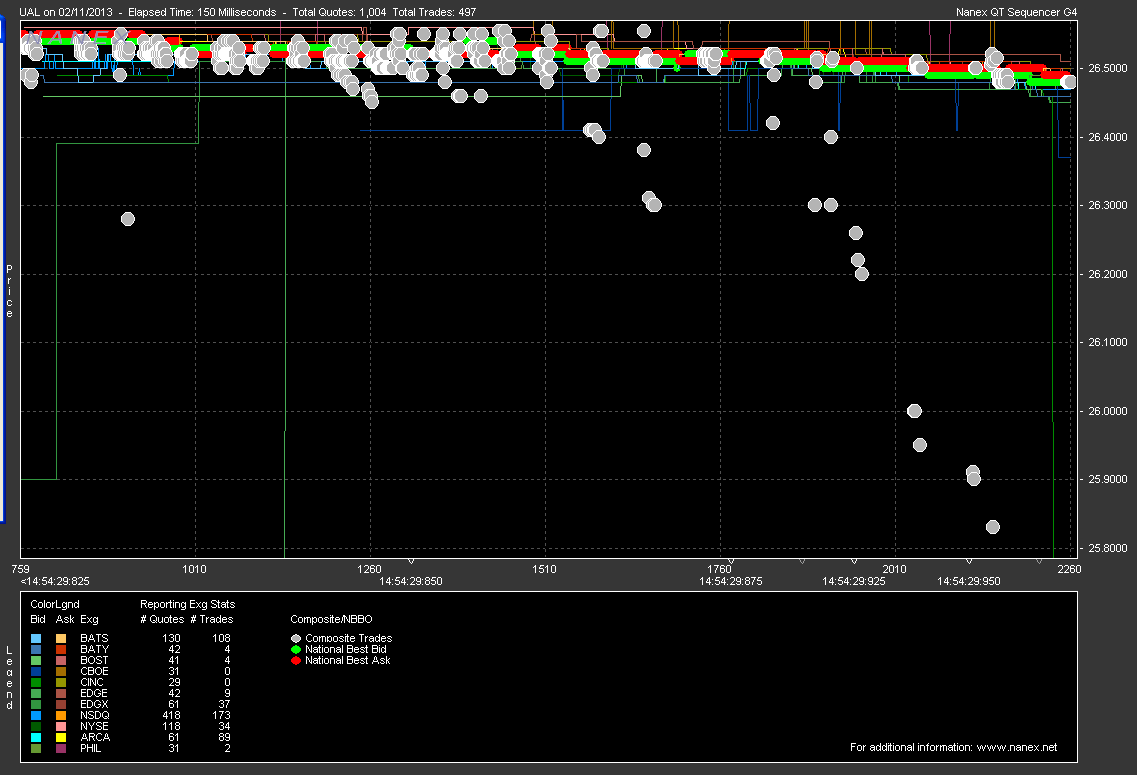Click the 25.8000 price axis label
Screen dimensions: 1137x775
1108,548
